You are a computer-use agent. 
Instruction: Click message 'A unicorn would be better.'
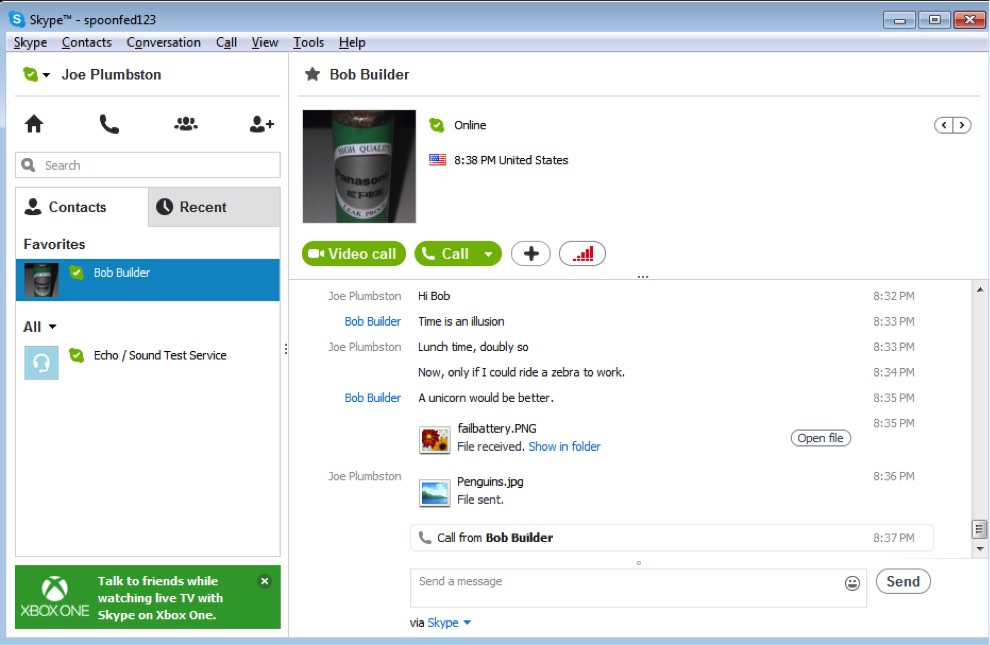pos(486,398)
